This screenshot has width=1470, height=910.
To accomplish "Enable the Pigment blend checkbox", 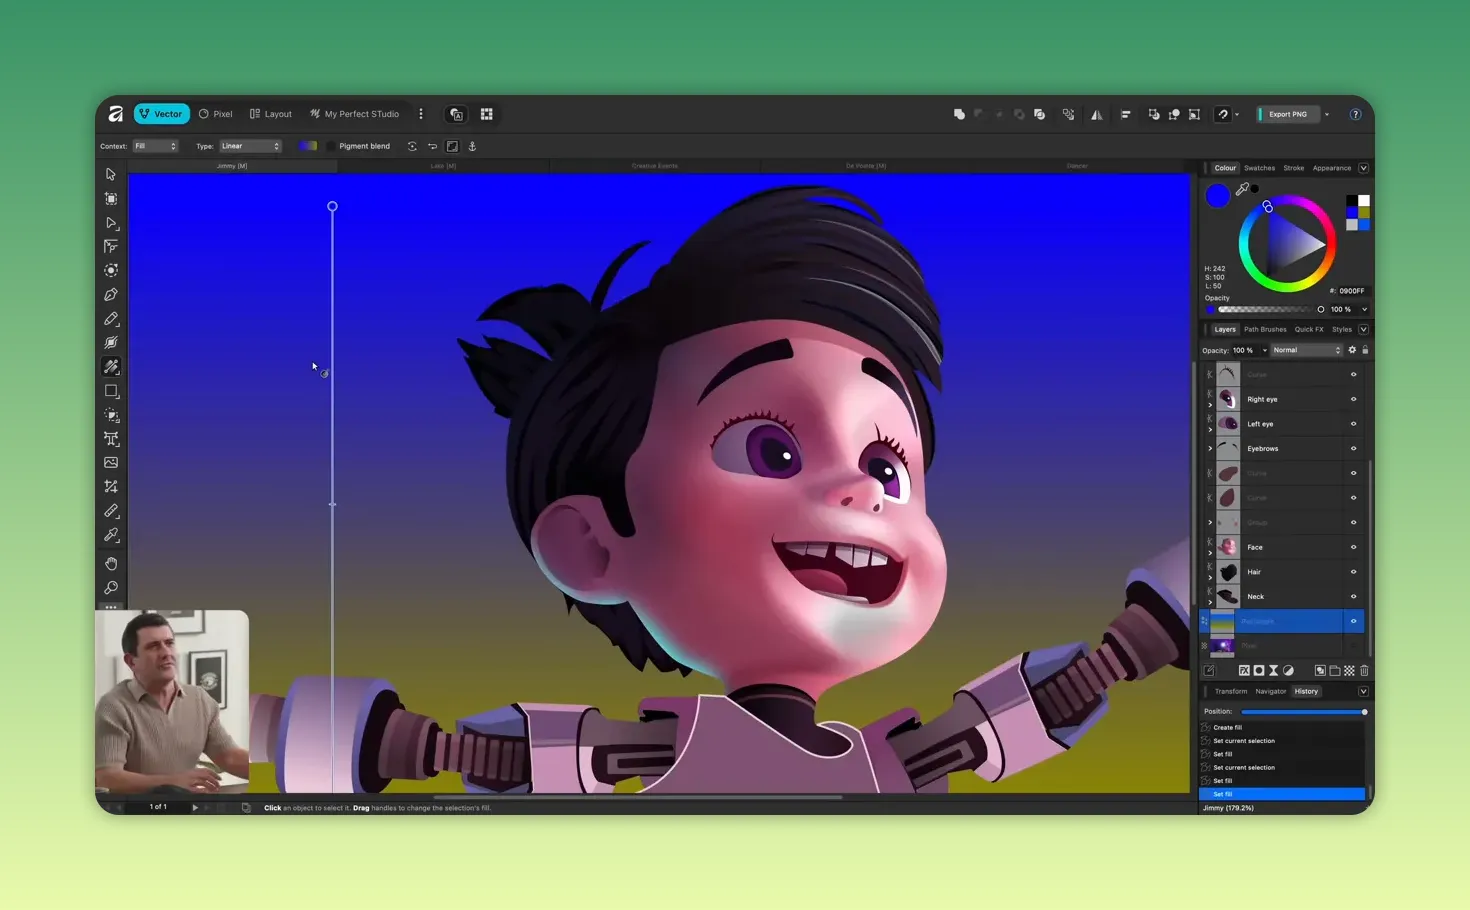I will (x=331, y=146).
